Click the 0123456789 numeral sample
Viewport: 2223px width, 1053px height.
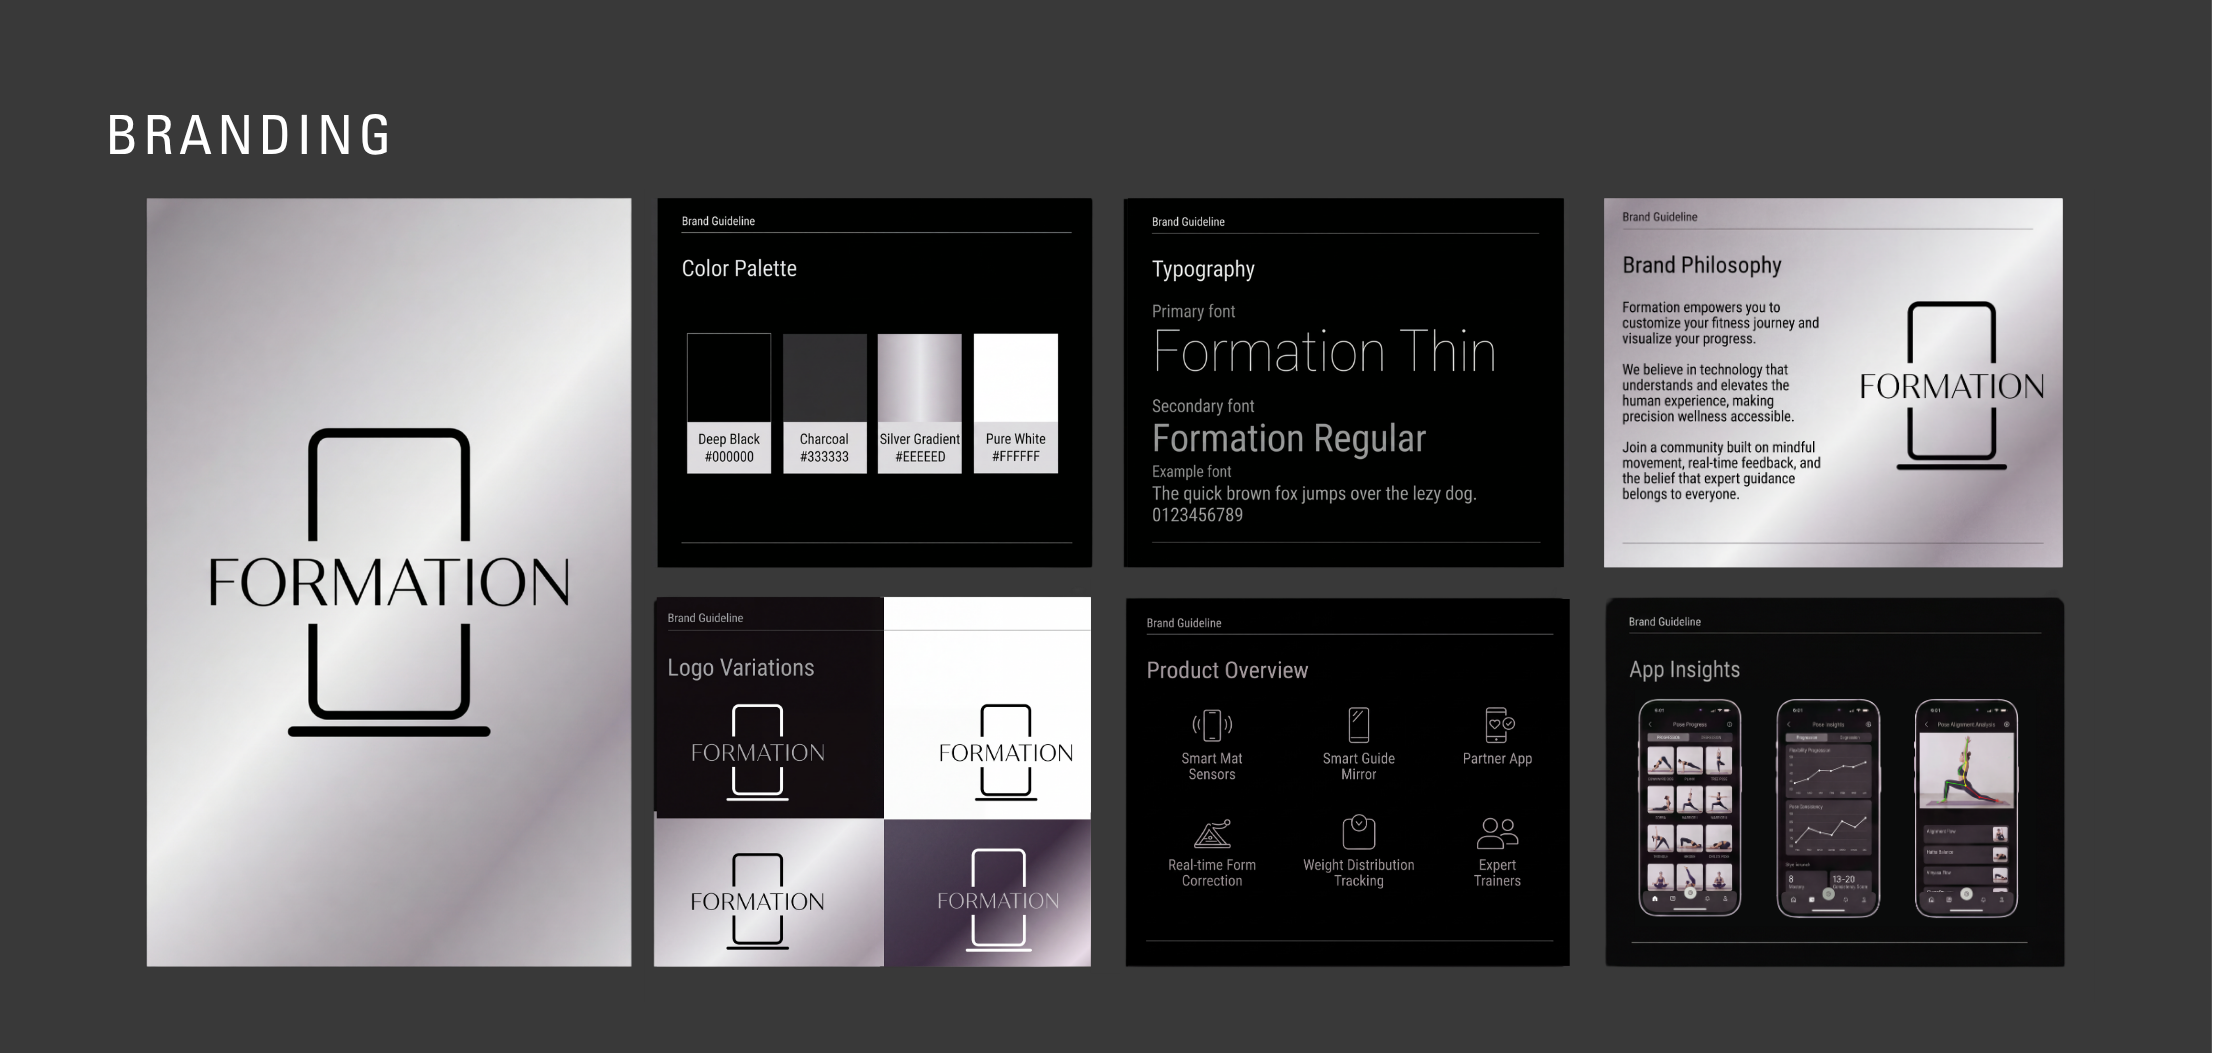coord(1197,515)
